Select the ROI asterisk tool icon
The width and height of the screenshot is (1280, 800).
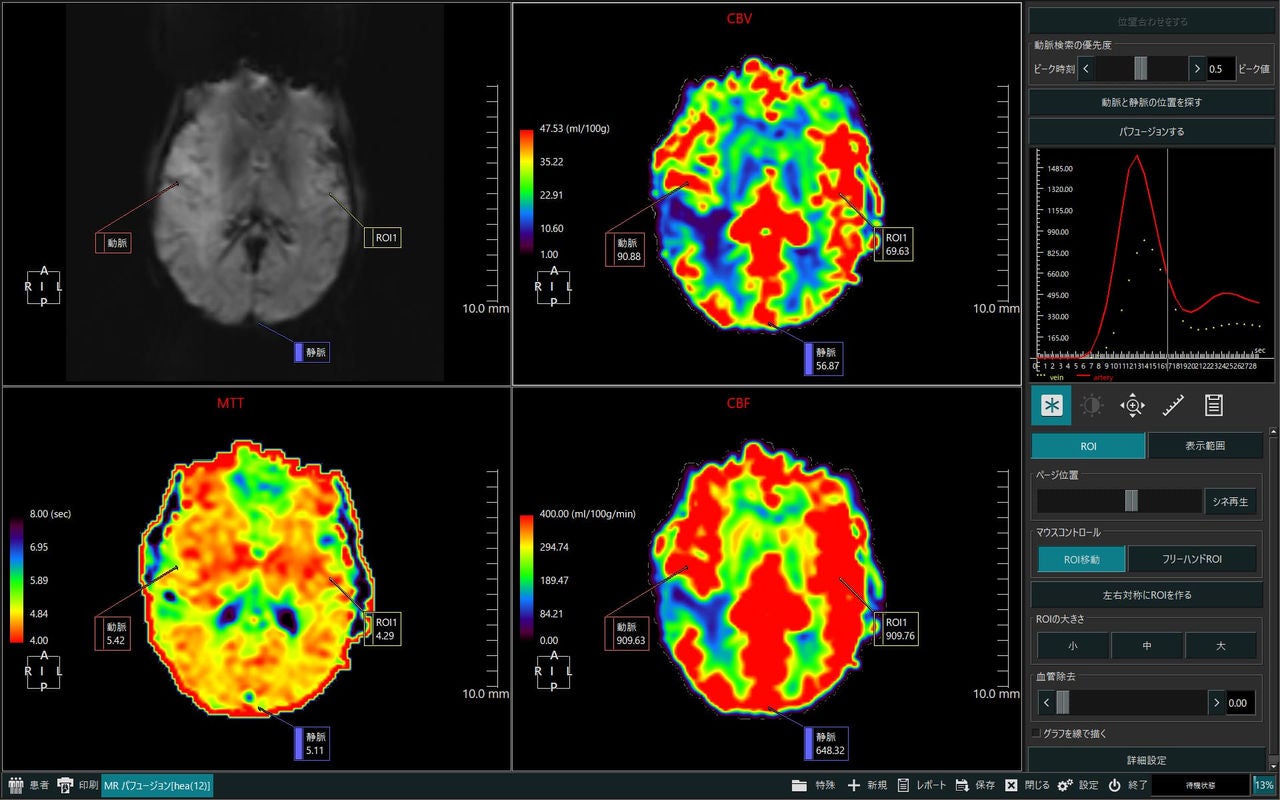coord(1051,405)
